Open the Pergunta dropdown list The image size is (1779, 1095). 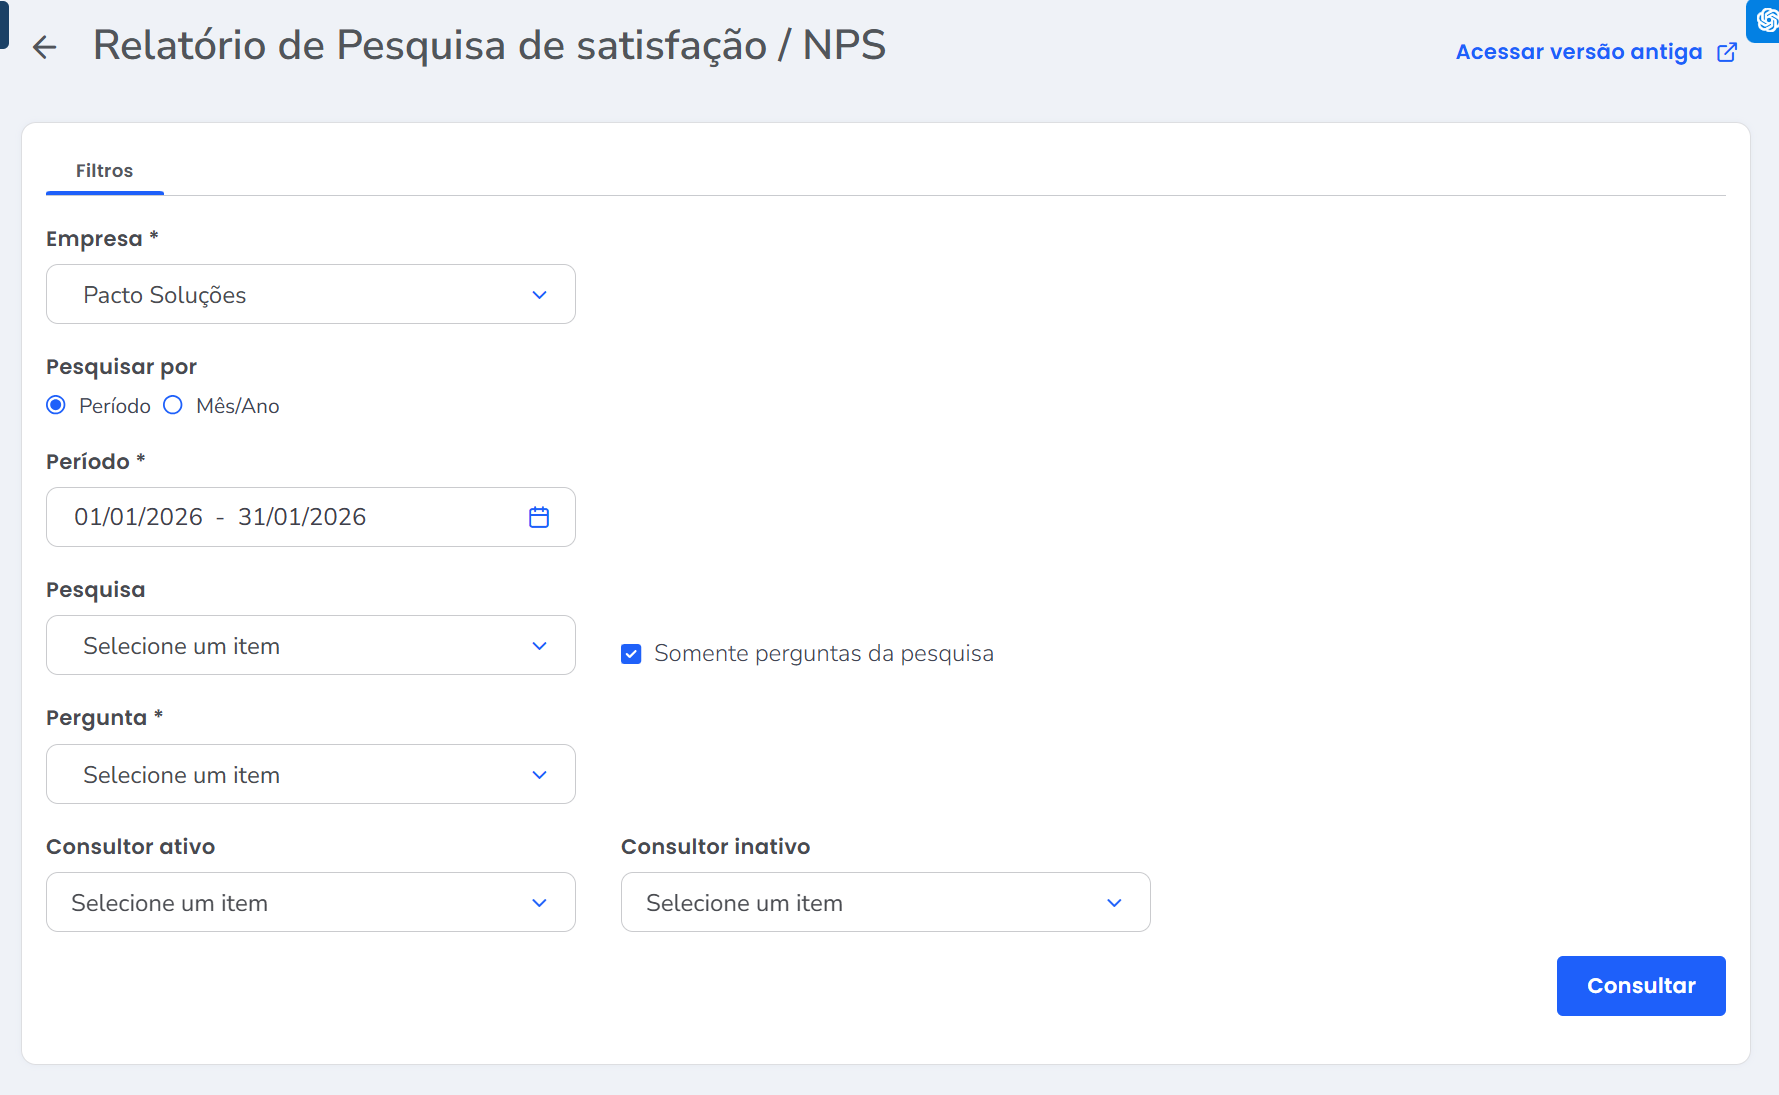(310, 775)
